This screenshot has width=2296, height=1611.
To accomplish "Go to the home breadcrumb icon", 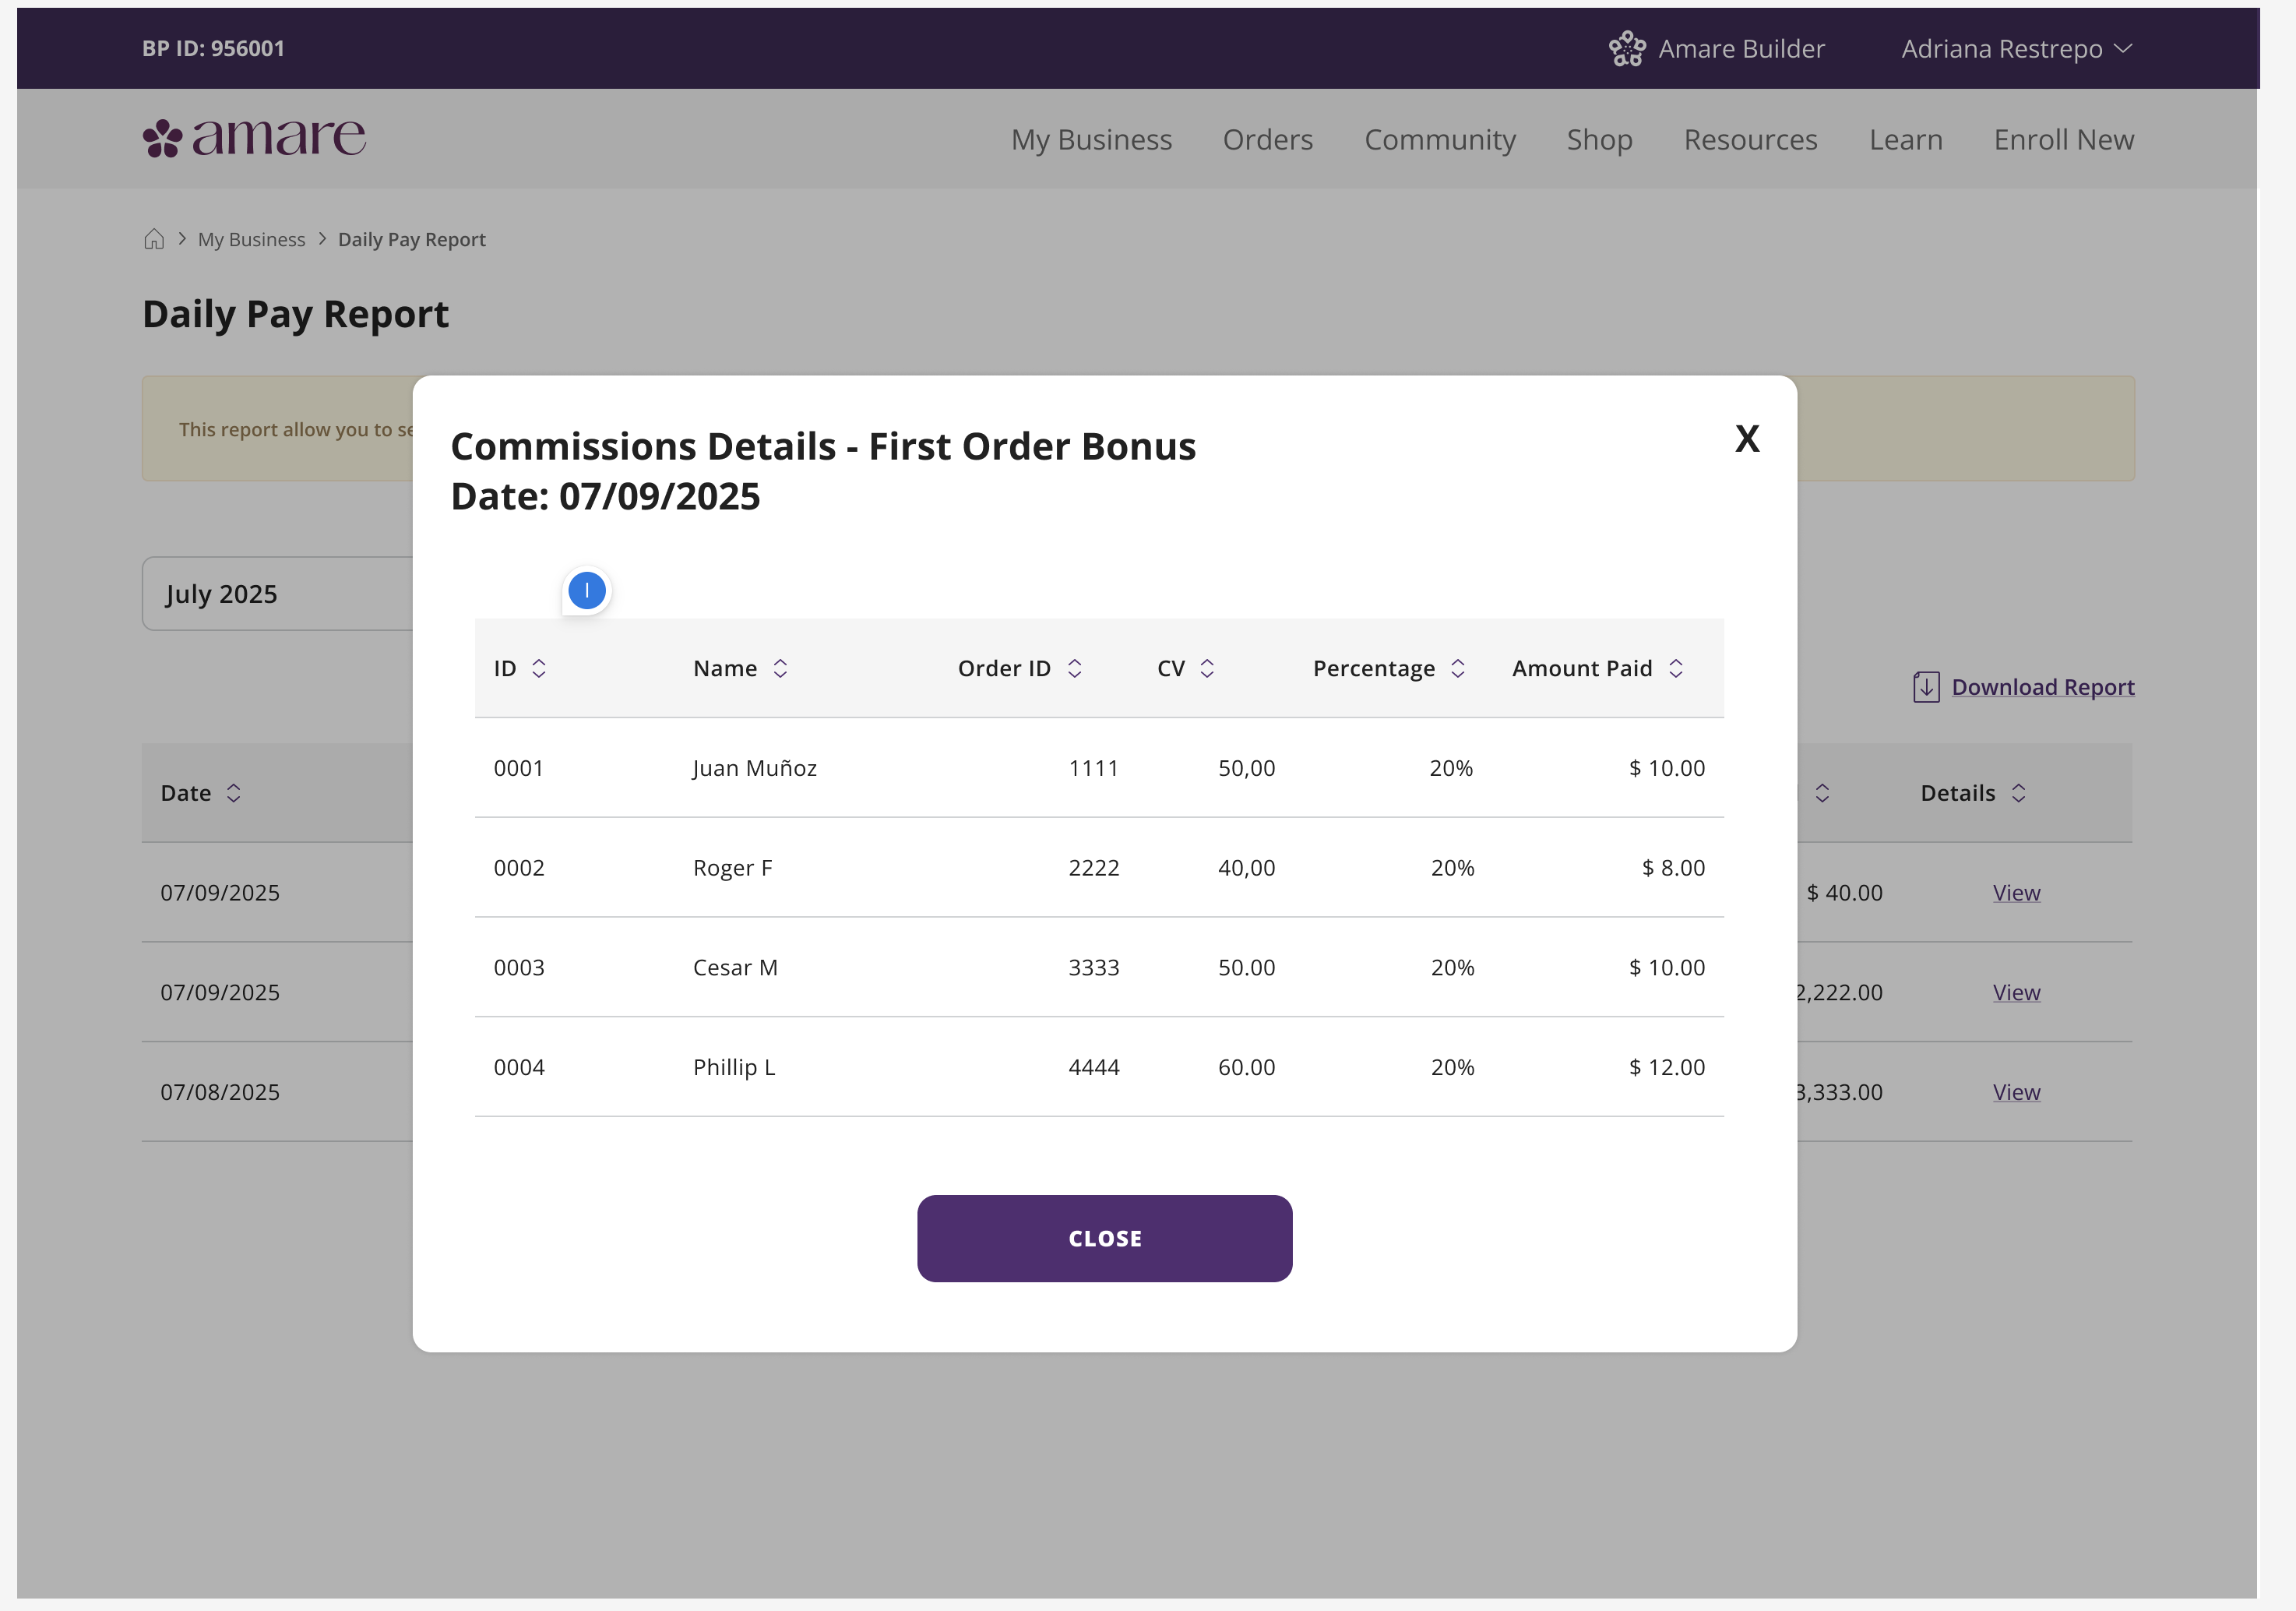I will point(154,239).
